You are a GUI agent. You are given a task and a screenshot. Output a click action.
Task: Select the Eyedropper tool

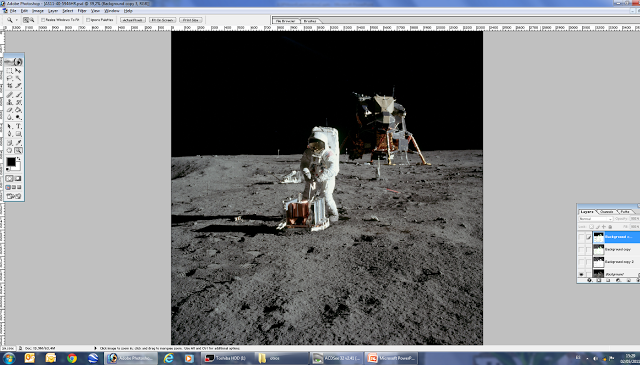18,143
